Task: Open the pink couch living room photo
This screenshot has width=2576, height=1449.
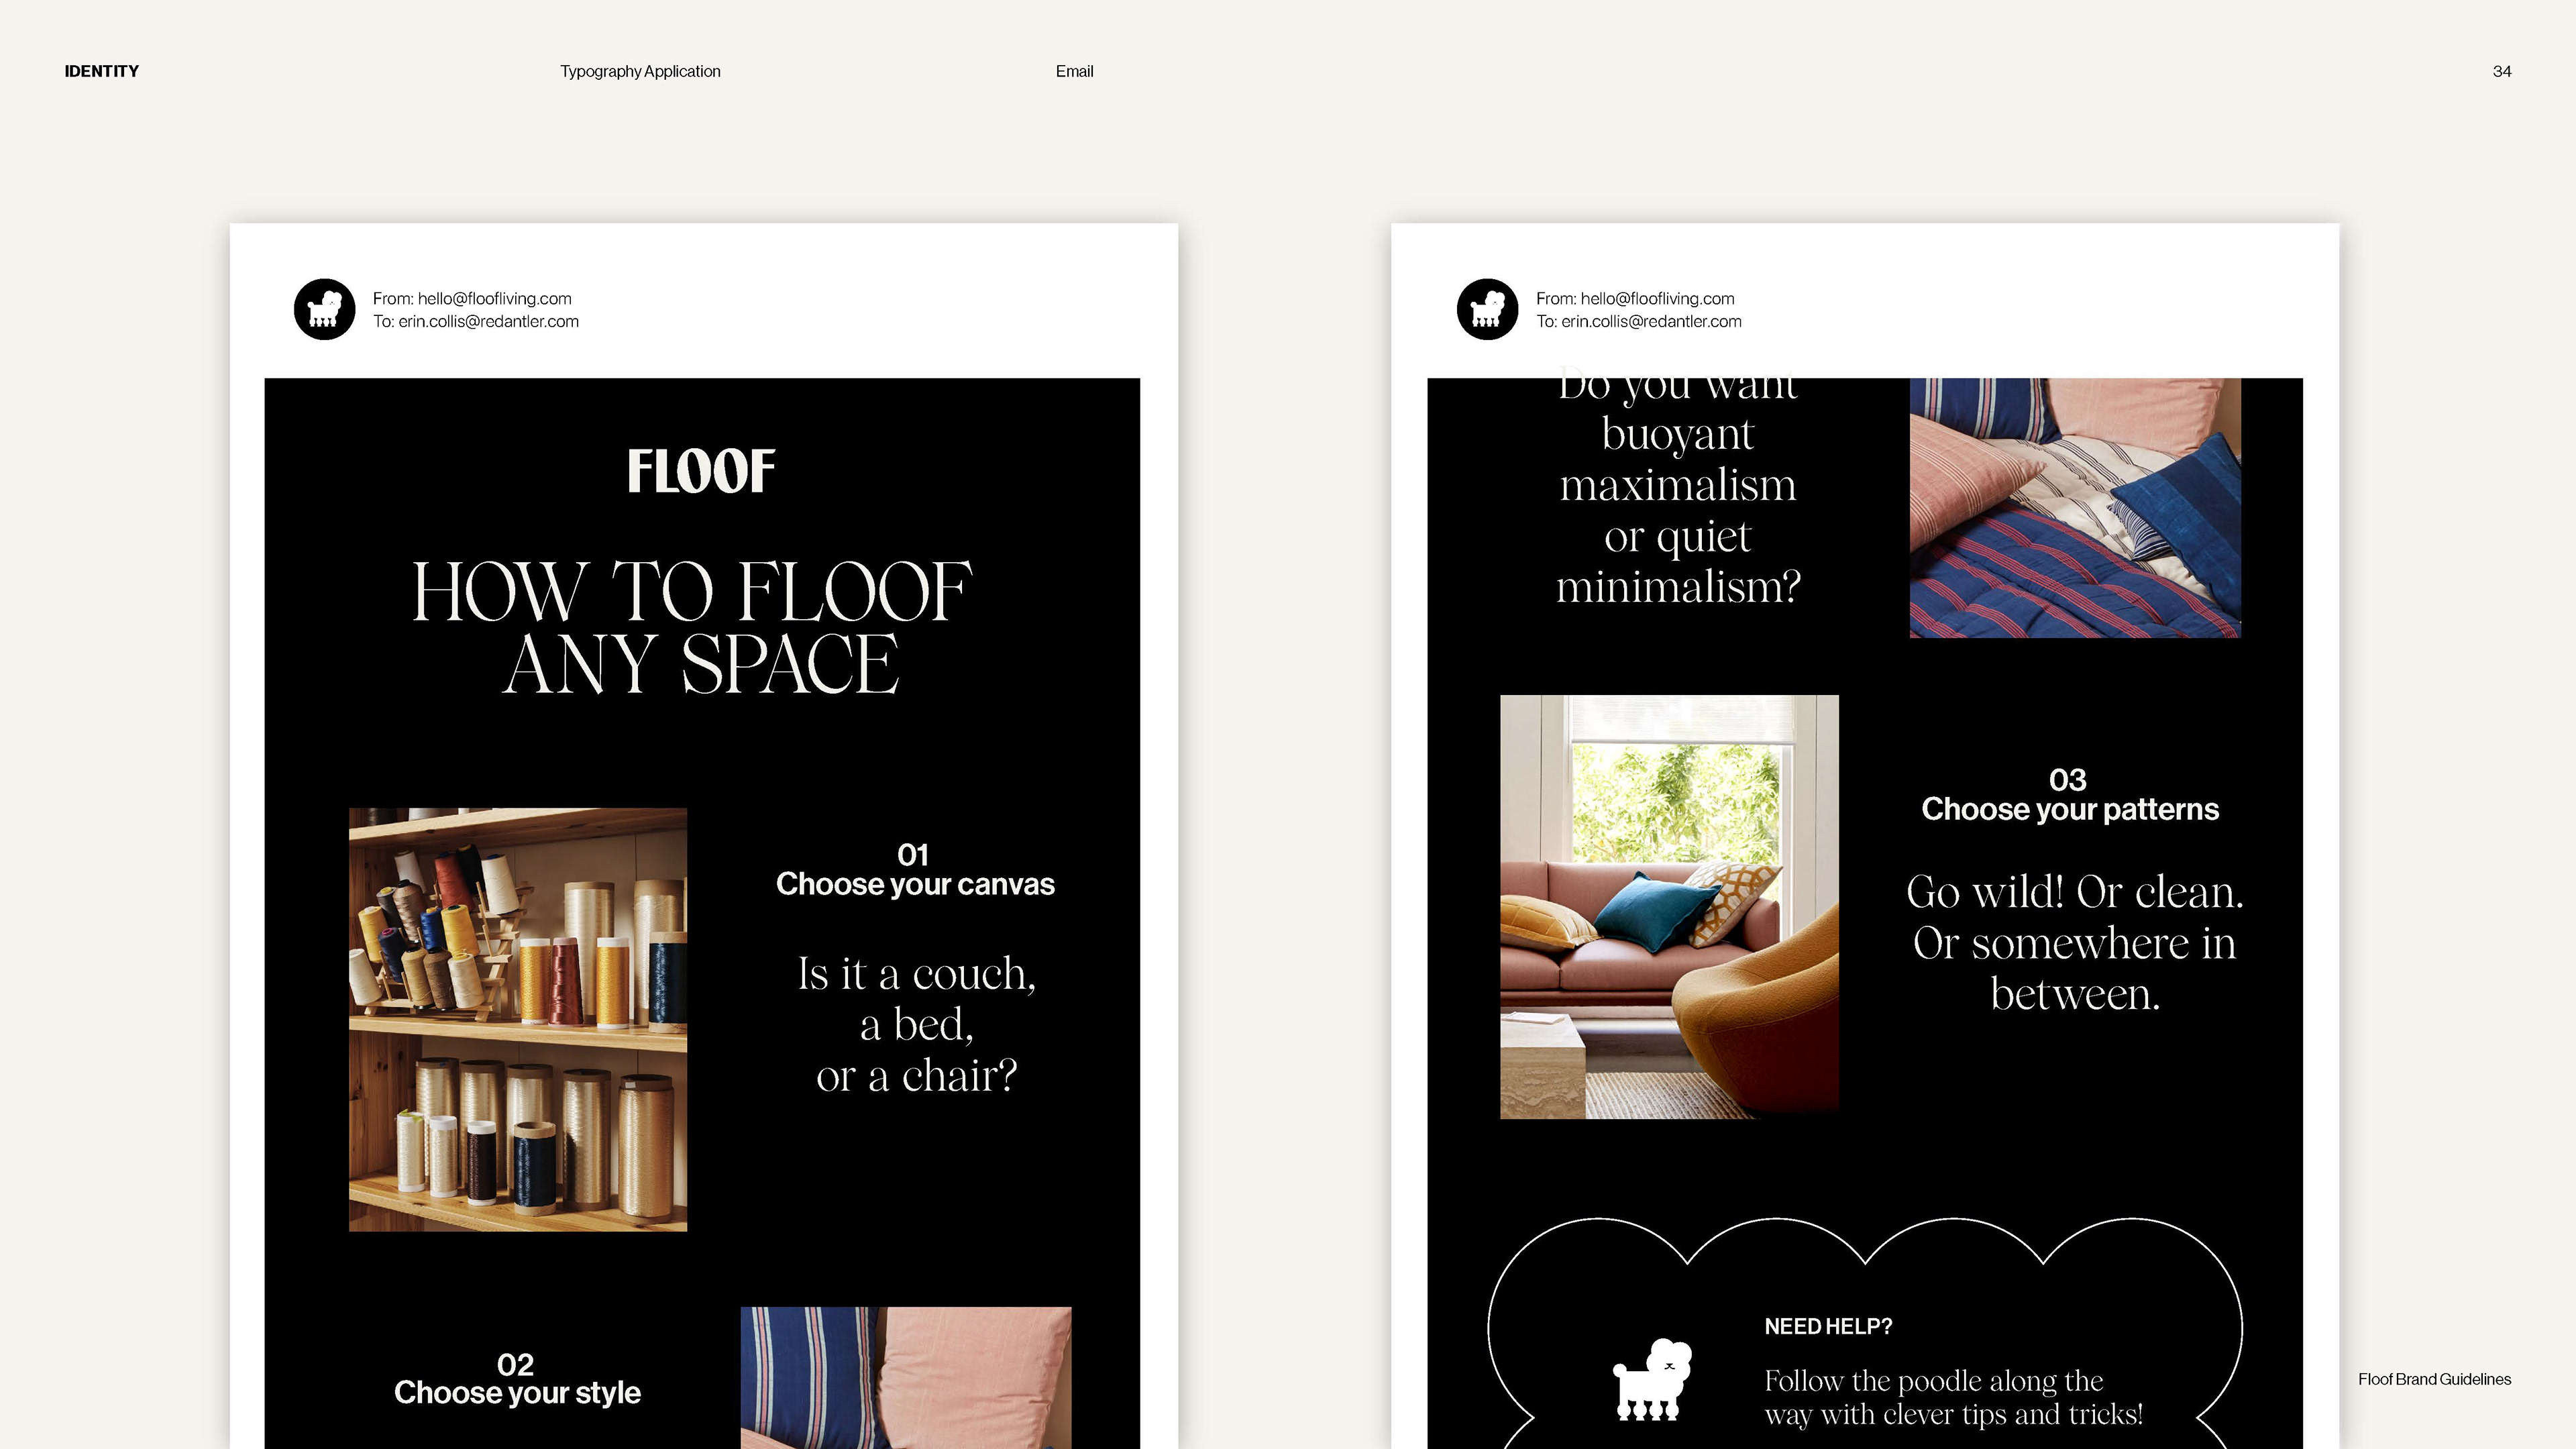Action: click(1669, 907)
